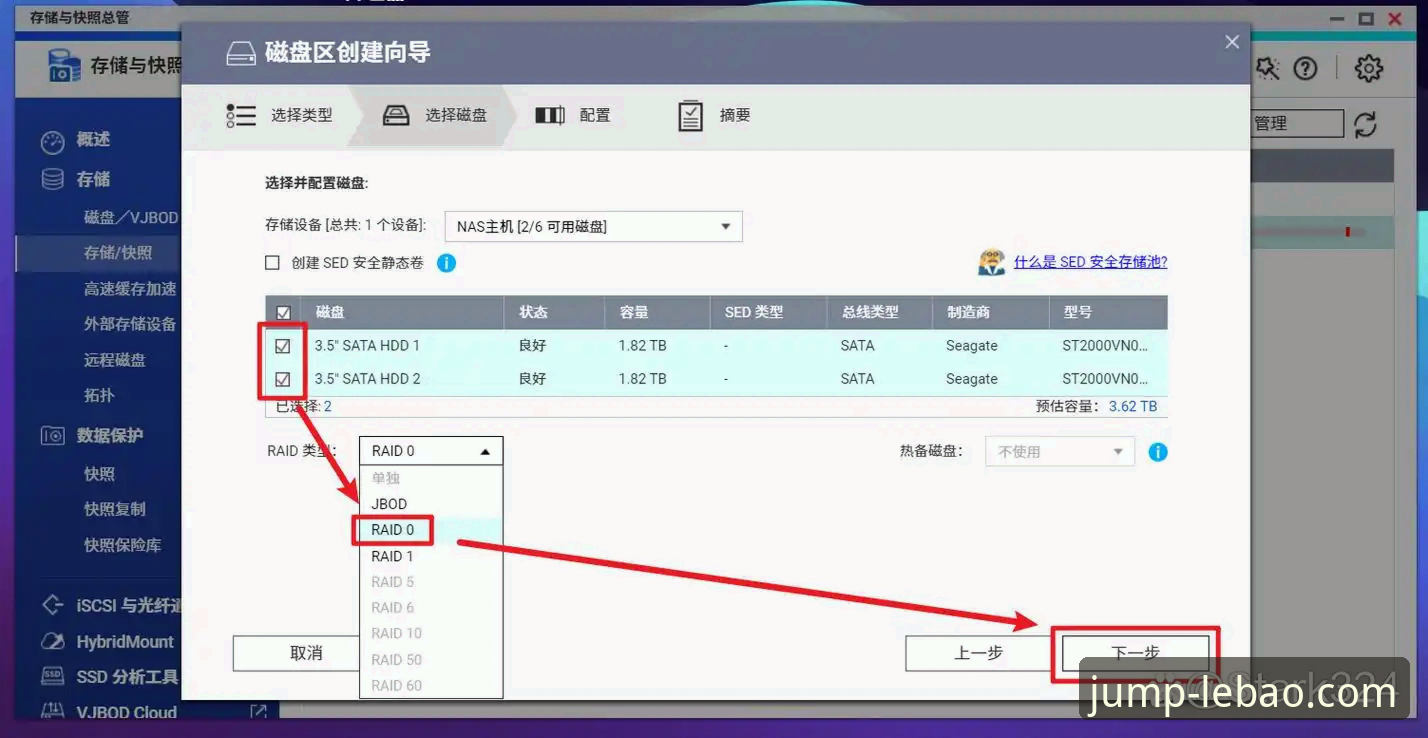Click the HybridMount cloud icon
Image resolution: width=1428 pixels, height=738 pixels.
(x=52, y=642)
